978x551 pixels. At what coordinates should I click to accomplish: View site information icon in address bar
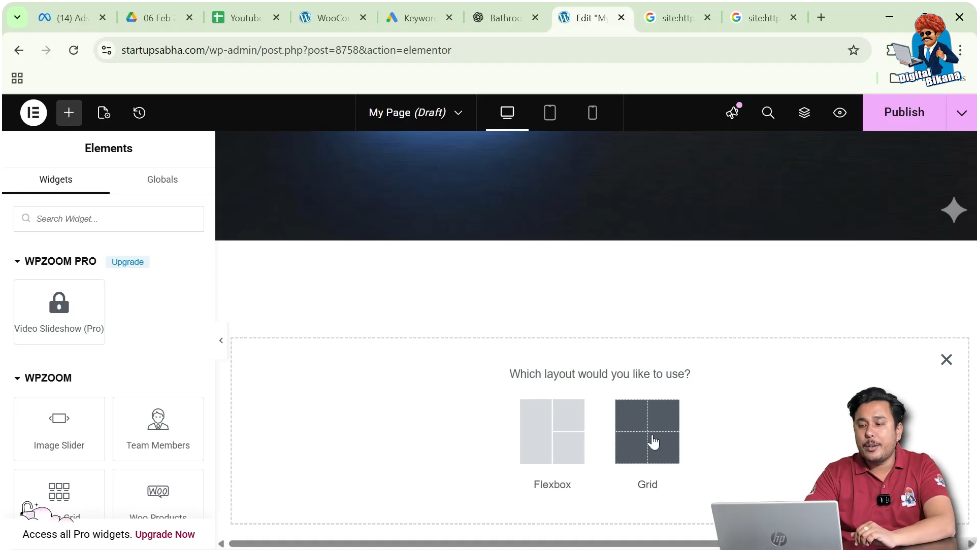(x=107, y=50)
